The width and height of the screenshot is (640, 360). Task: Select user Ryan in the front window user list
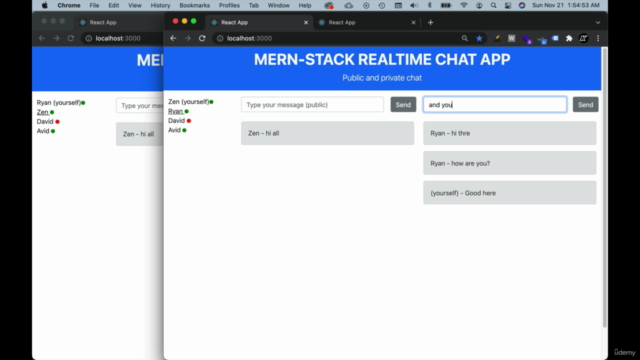tap(176, 111)
